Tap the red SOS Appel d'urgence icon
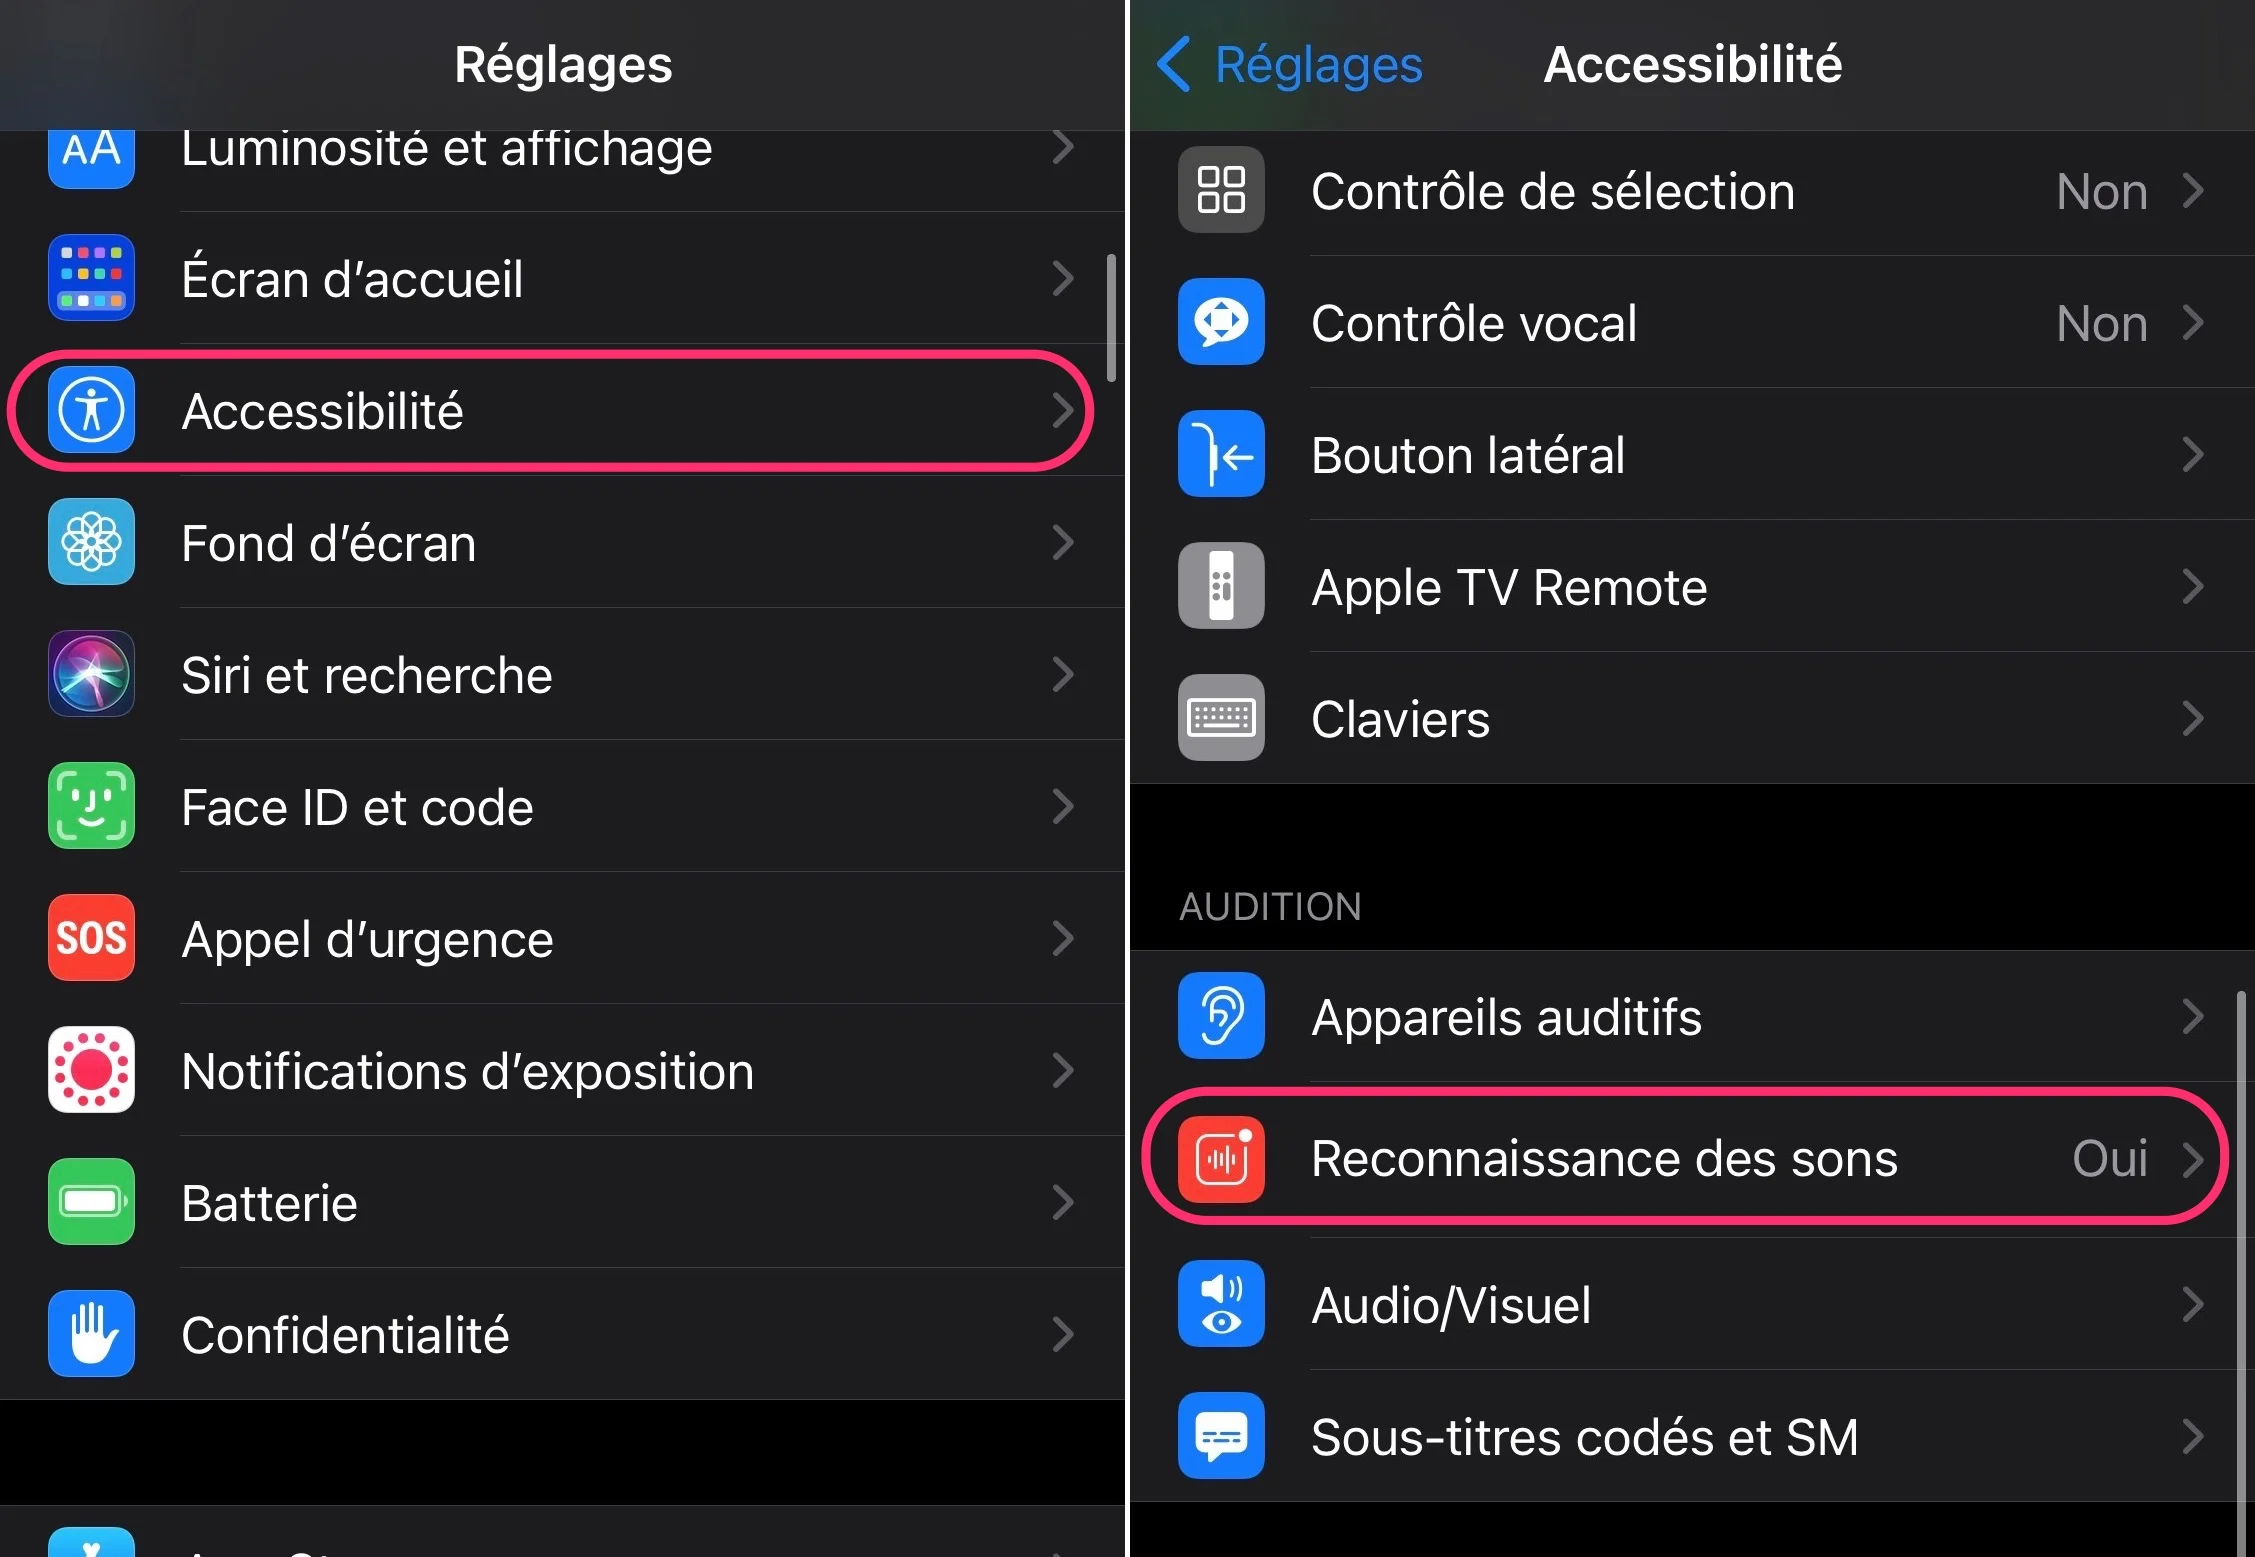Screen dimensions: 2255x1557 (x=91, y=938)
